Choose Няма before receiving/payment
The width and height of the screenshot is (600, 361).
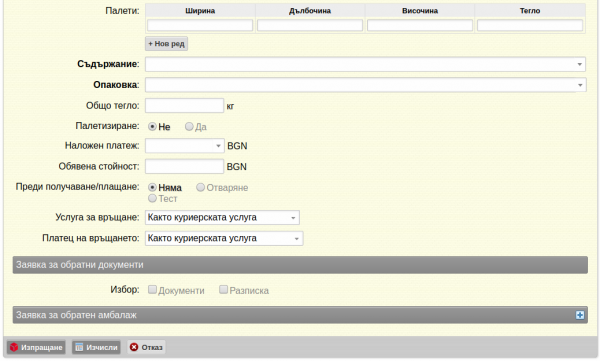coord(152,187)
